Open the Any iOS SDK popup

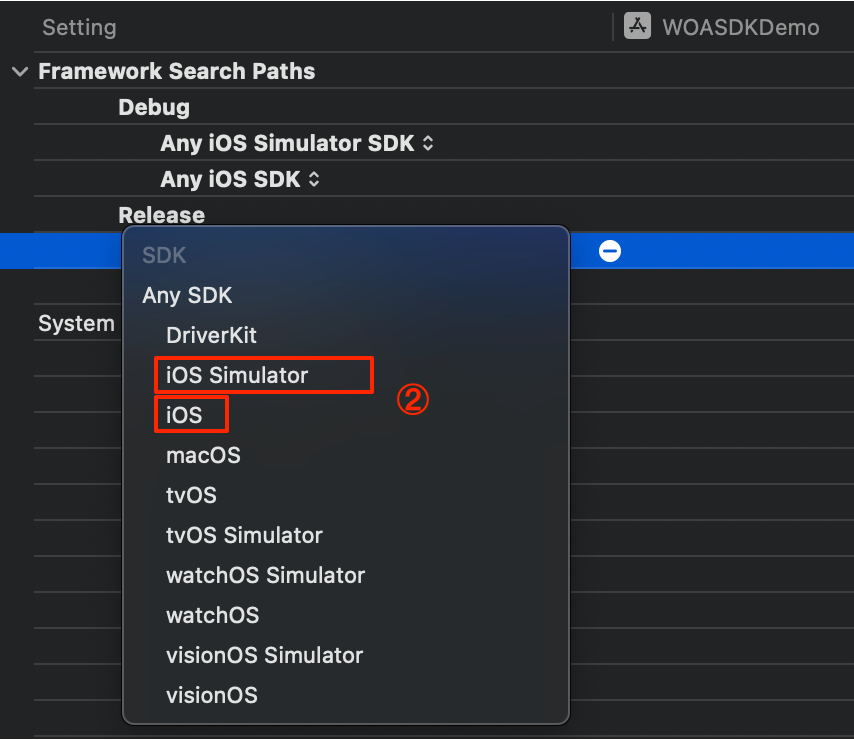[240, 180]
